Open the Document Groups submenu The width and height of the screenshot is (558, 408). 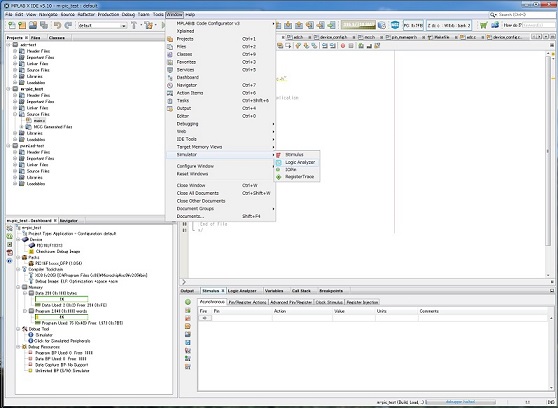pyautogui.click(x=221, y=209)
